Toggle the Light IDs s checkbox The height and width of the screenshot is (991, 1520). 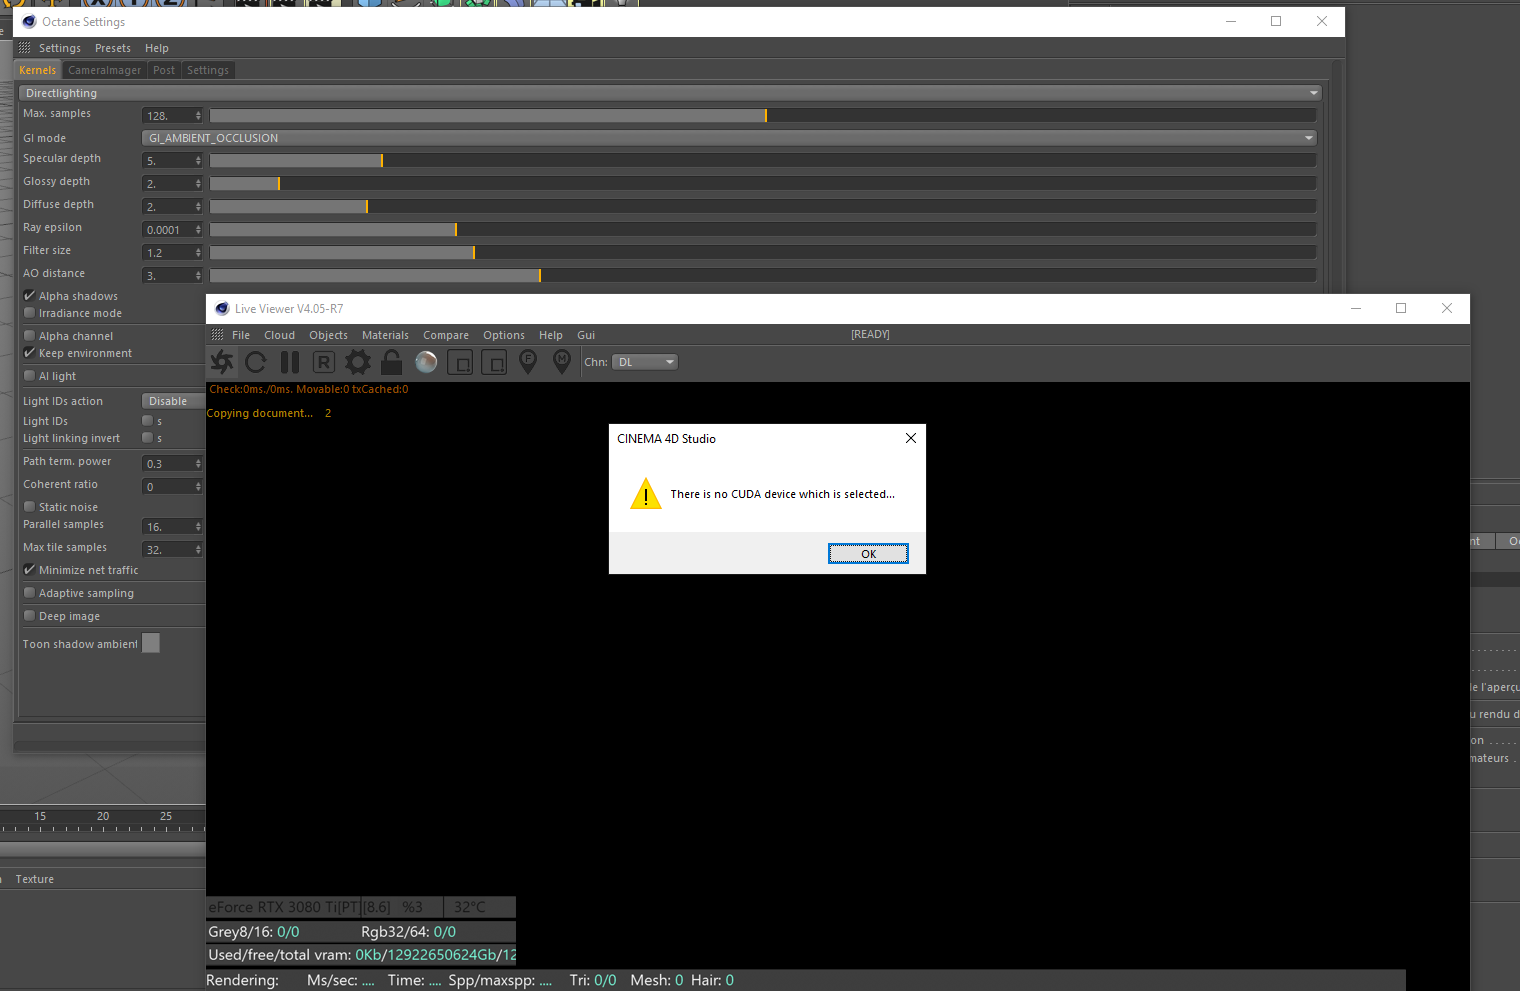[148, 421]
